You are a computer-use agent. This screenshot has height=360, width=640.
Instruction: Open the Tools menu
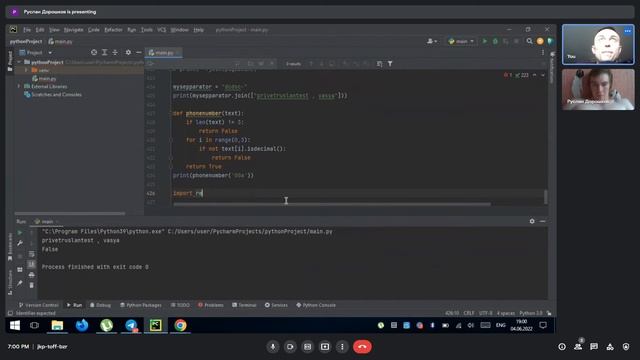click(x=147, y=30)
